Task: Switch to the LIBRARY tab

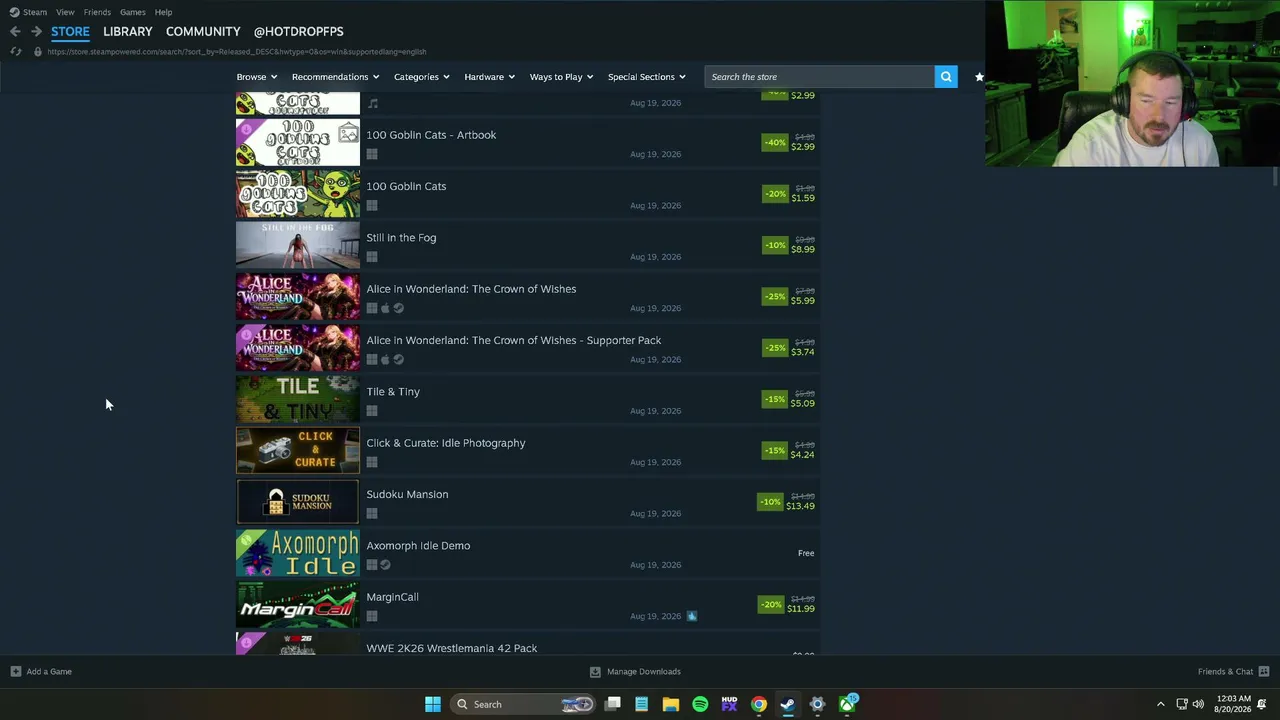Action: tap(128, 32)
